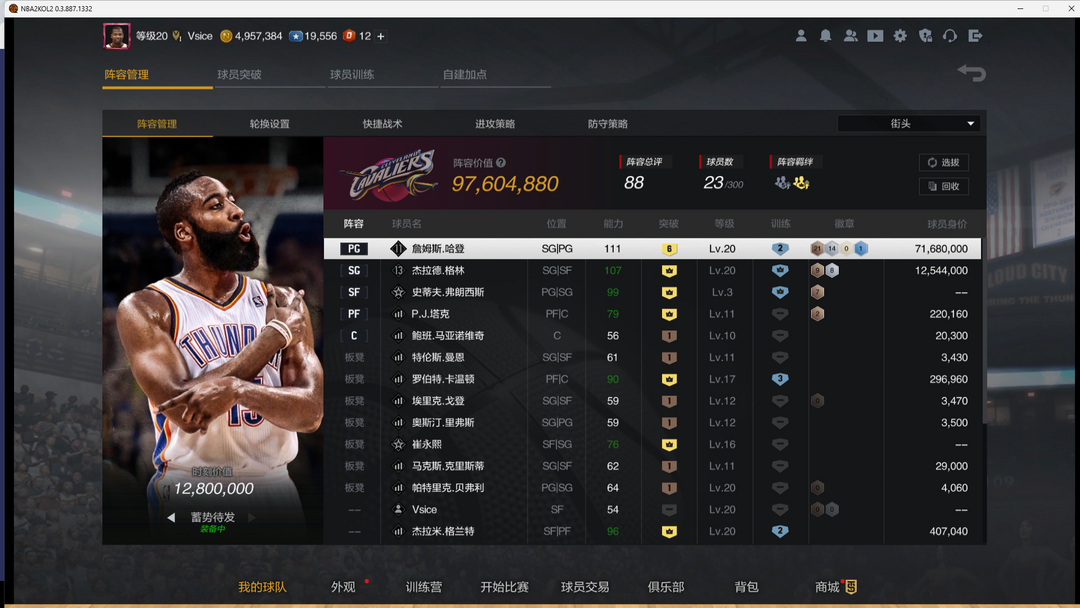This screenshot has width=1080, height=608.
Task: Select the SG position slot
Action: click(x=354, y=271)
